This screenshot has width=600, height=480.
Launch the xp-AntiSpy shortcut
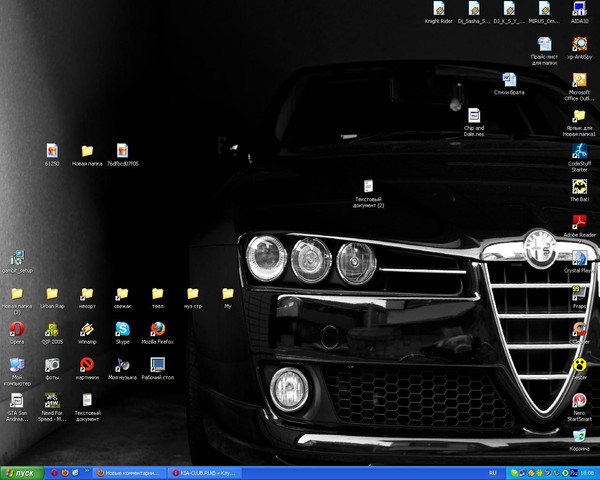pos(579,44)
